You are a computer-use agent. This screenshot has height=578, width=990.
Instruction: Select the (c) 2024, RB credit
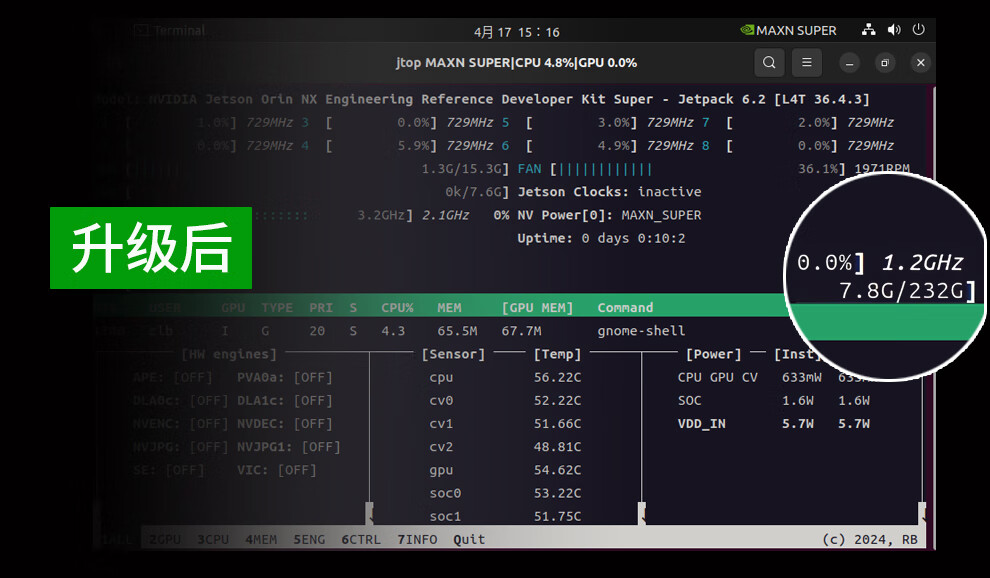869,539
